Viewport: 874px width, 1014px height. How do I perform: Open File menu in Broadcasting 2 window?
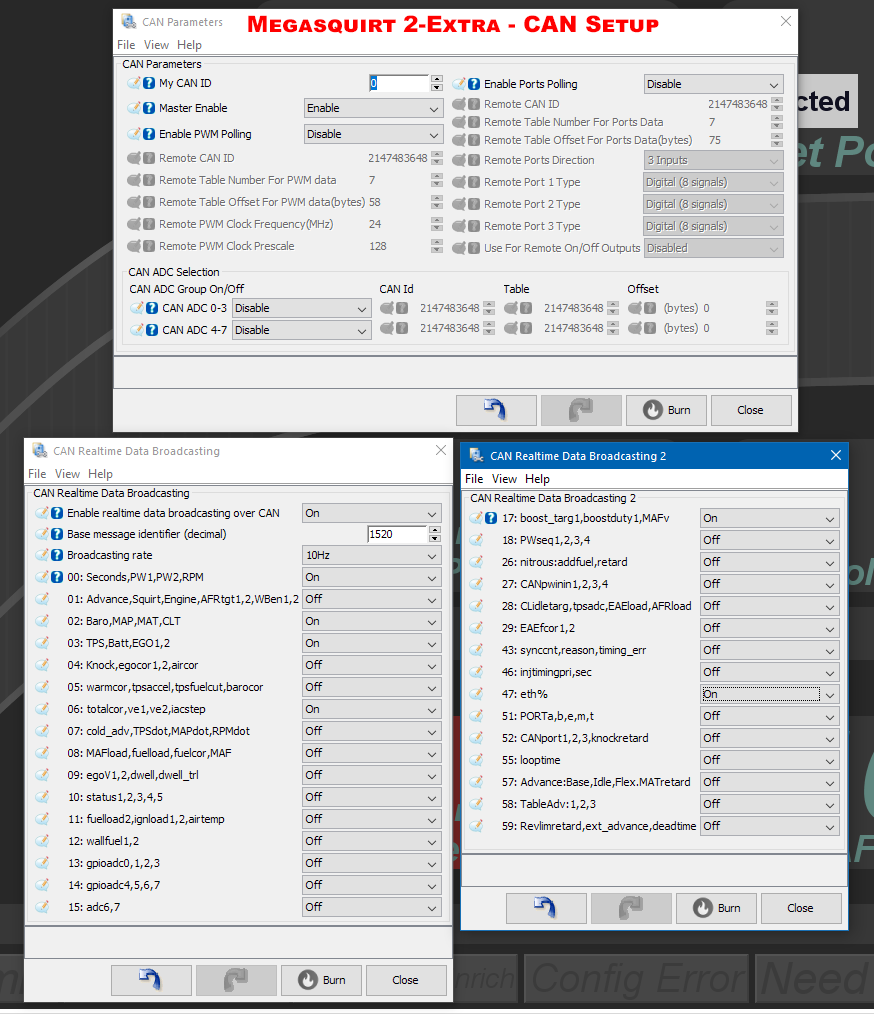click(x=474, y=479)
